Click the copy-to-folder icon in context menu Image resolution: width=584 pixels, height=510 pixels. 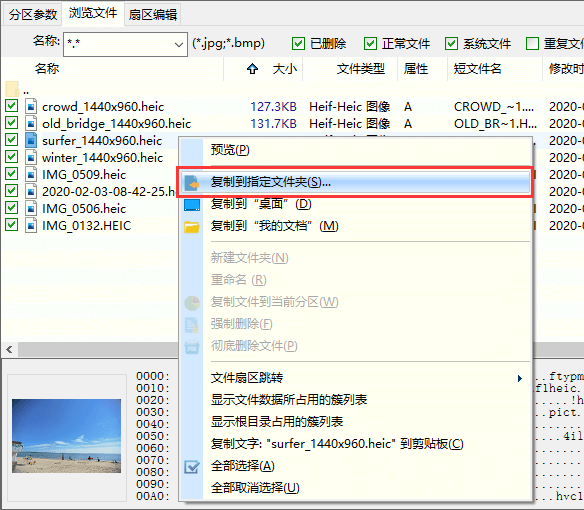point(192,183)
